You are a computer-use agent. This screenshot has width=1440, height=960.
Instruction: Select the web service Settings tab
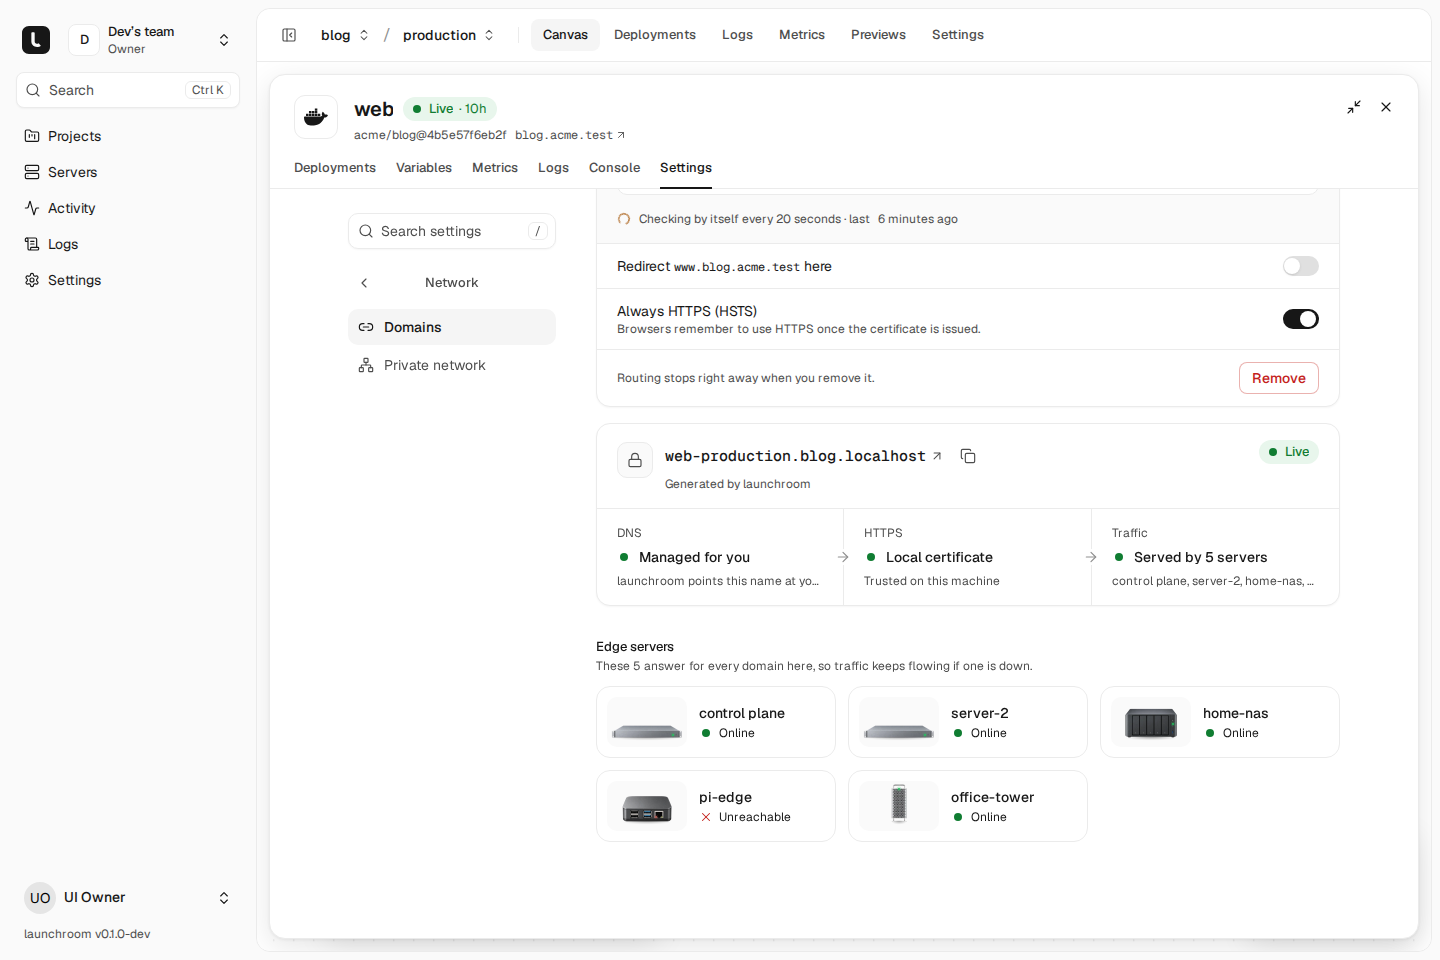pos(686,168)
